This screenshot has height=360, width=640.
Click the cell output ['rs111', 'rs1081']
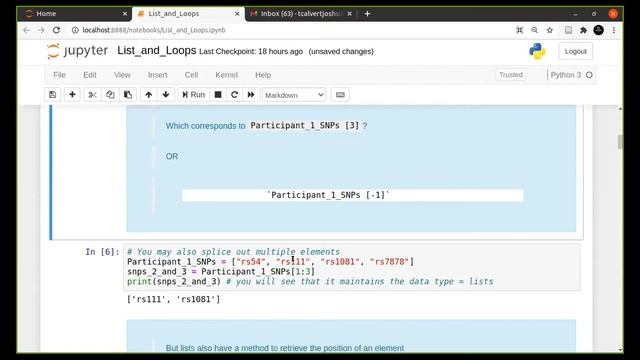point(173,299)
